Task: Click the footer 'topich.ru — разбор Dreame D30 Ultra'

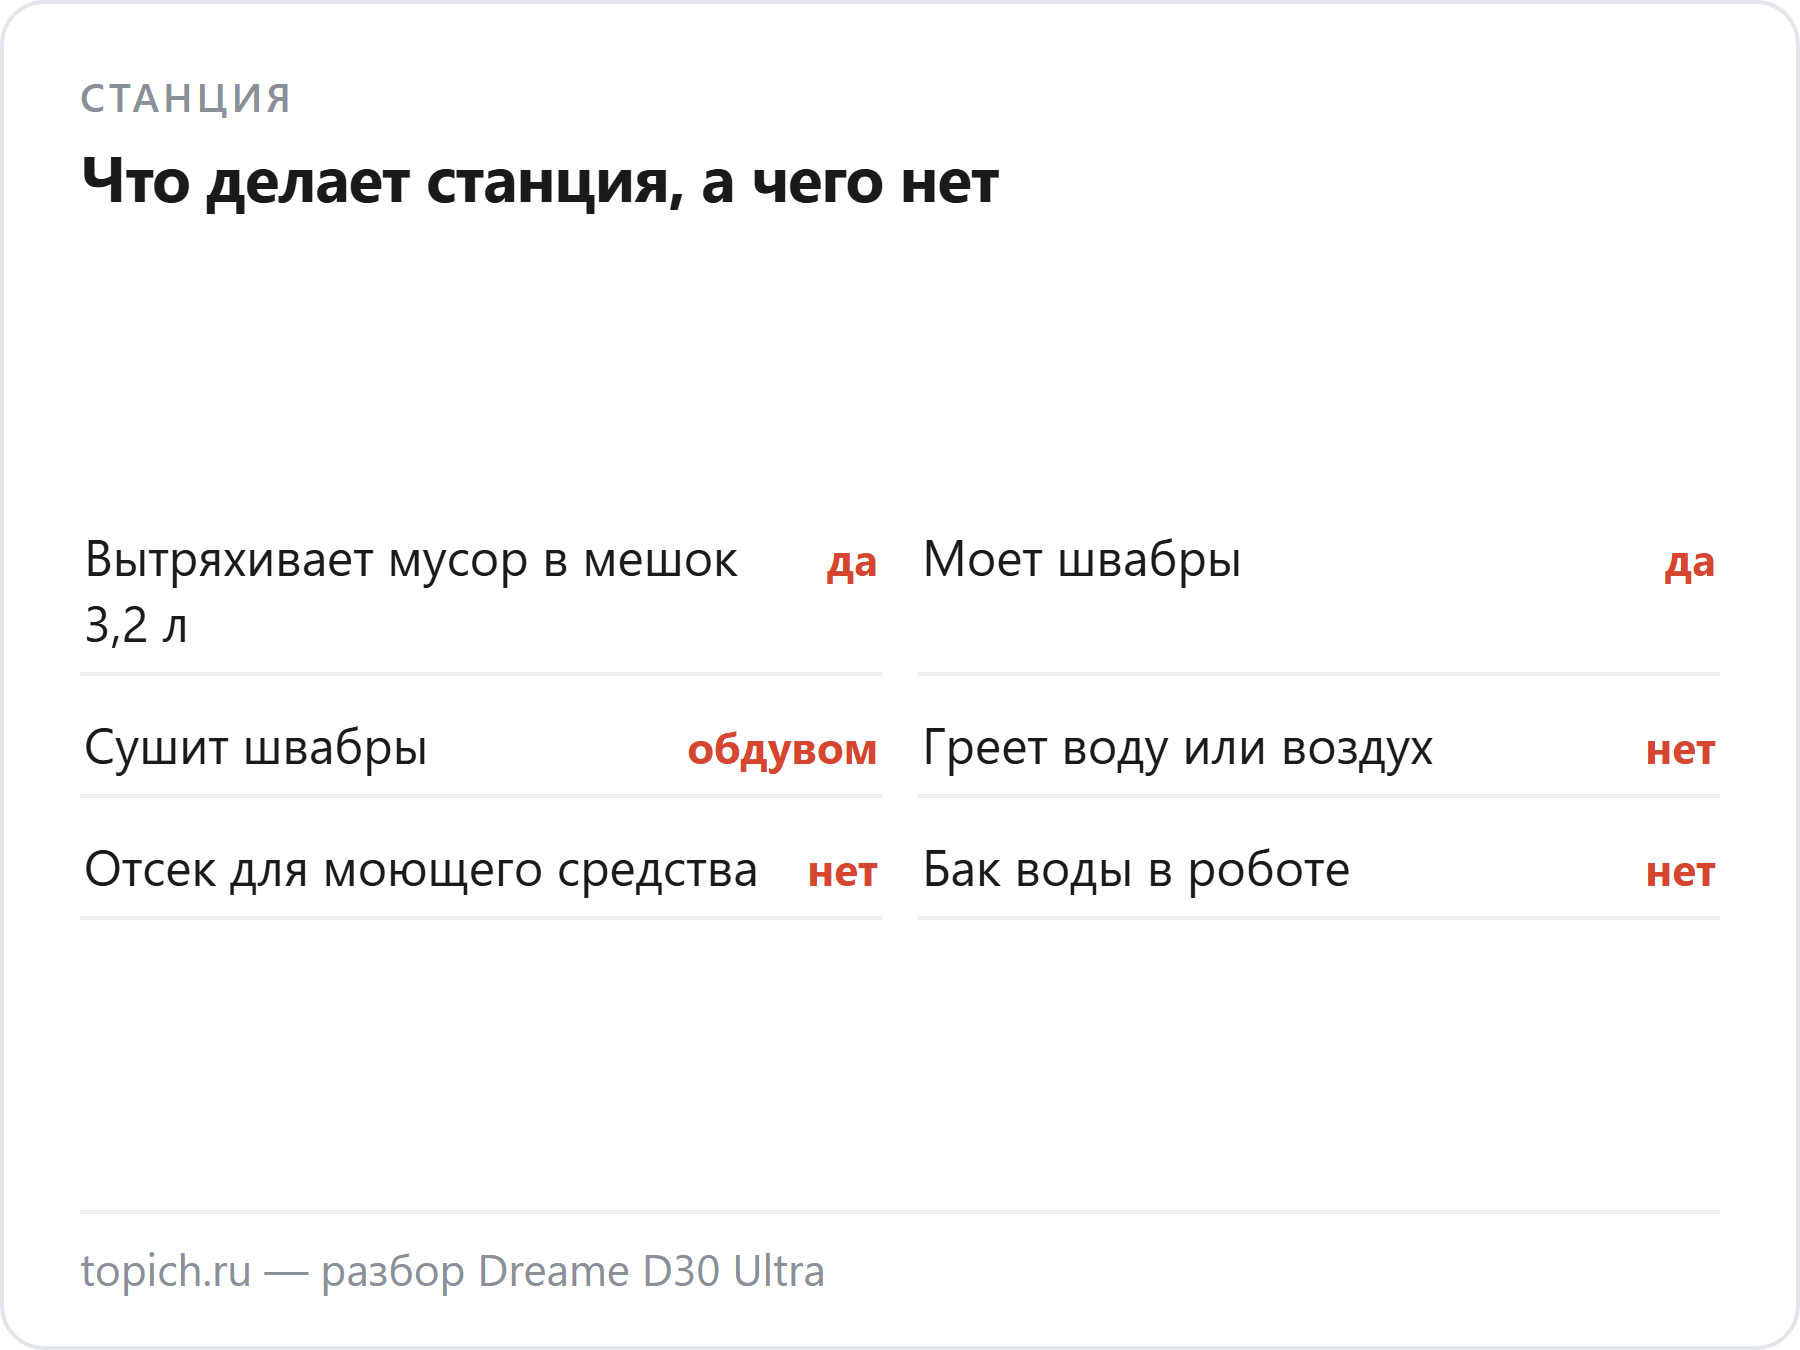Action: coord(453,1272)
